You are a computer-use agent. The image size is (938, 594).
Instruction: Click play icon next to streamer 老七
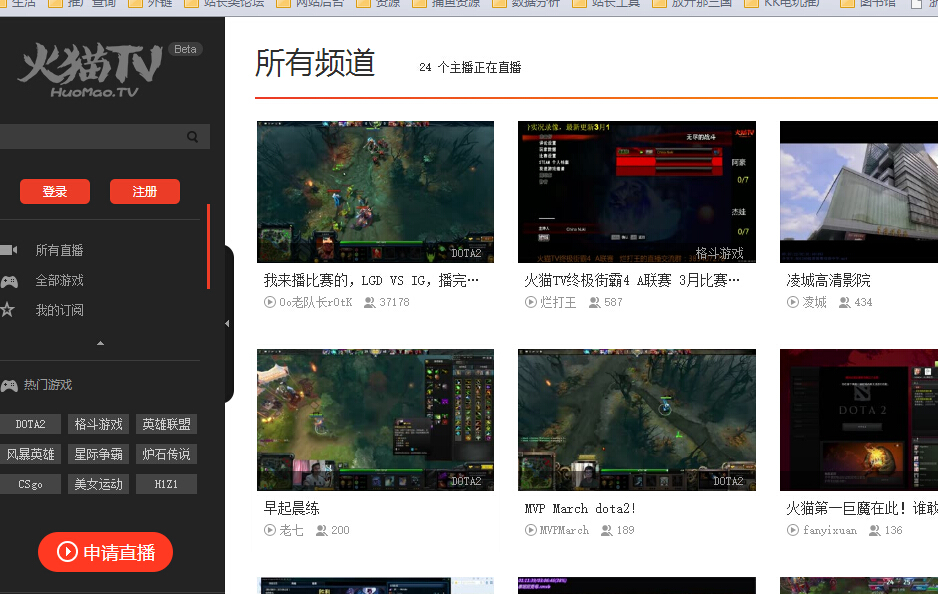point(270,530)
